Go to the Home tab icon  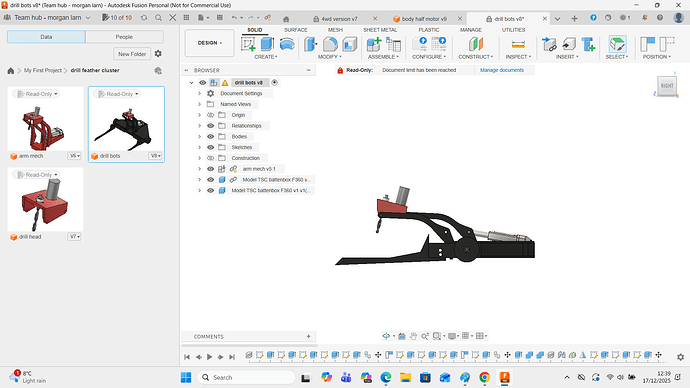tap(286, 19)
